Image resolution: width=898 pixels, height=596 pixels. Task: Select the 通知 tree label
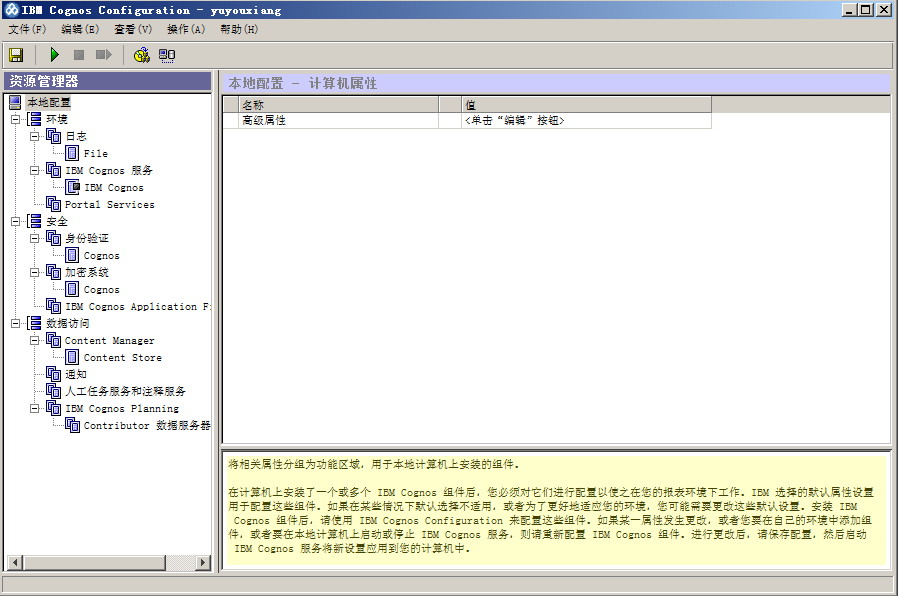coord(76,374)
